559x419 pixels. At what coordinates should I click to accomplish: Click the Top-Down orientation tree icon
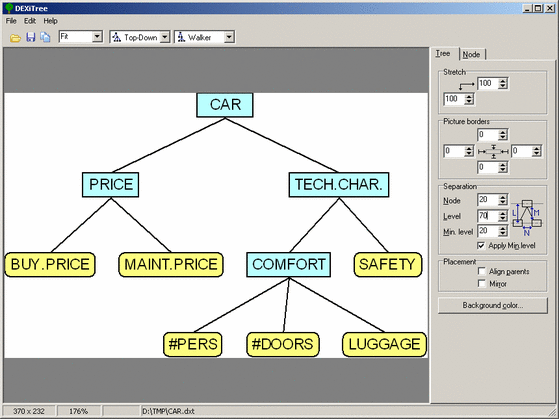coord(117,37)
